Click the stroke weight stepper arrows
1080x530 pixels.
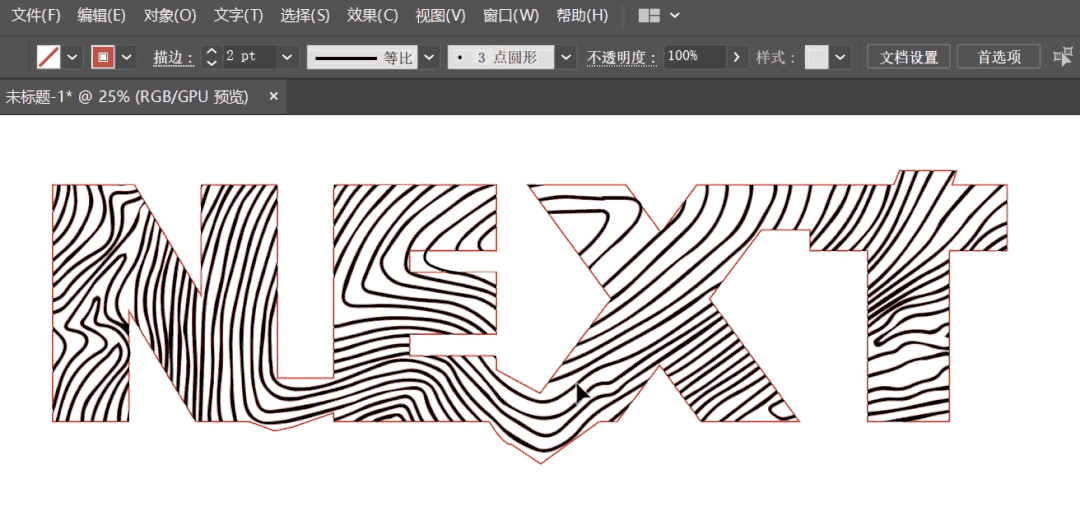point(212,57)
